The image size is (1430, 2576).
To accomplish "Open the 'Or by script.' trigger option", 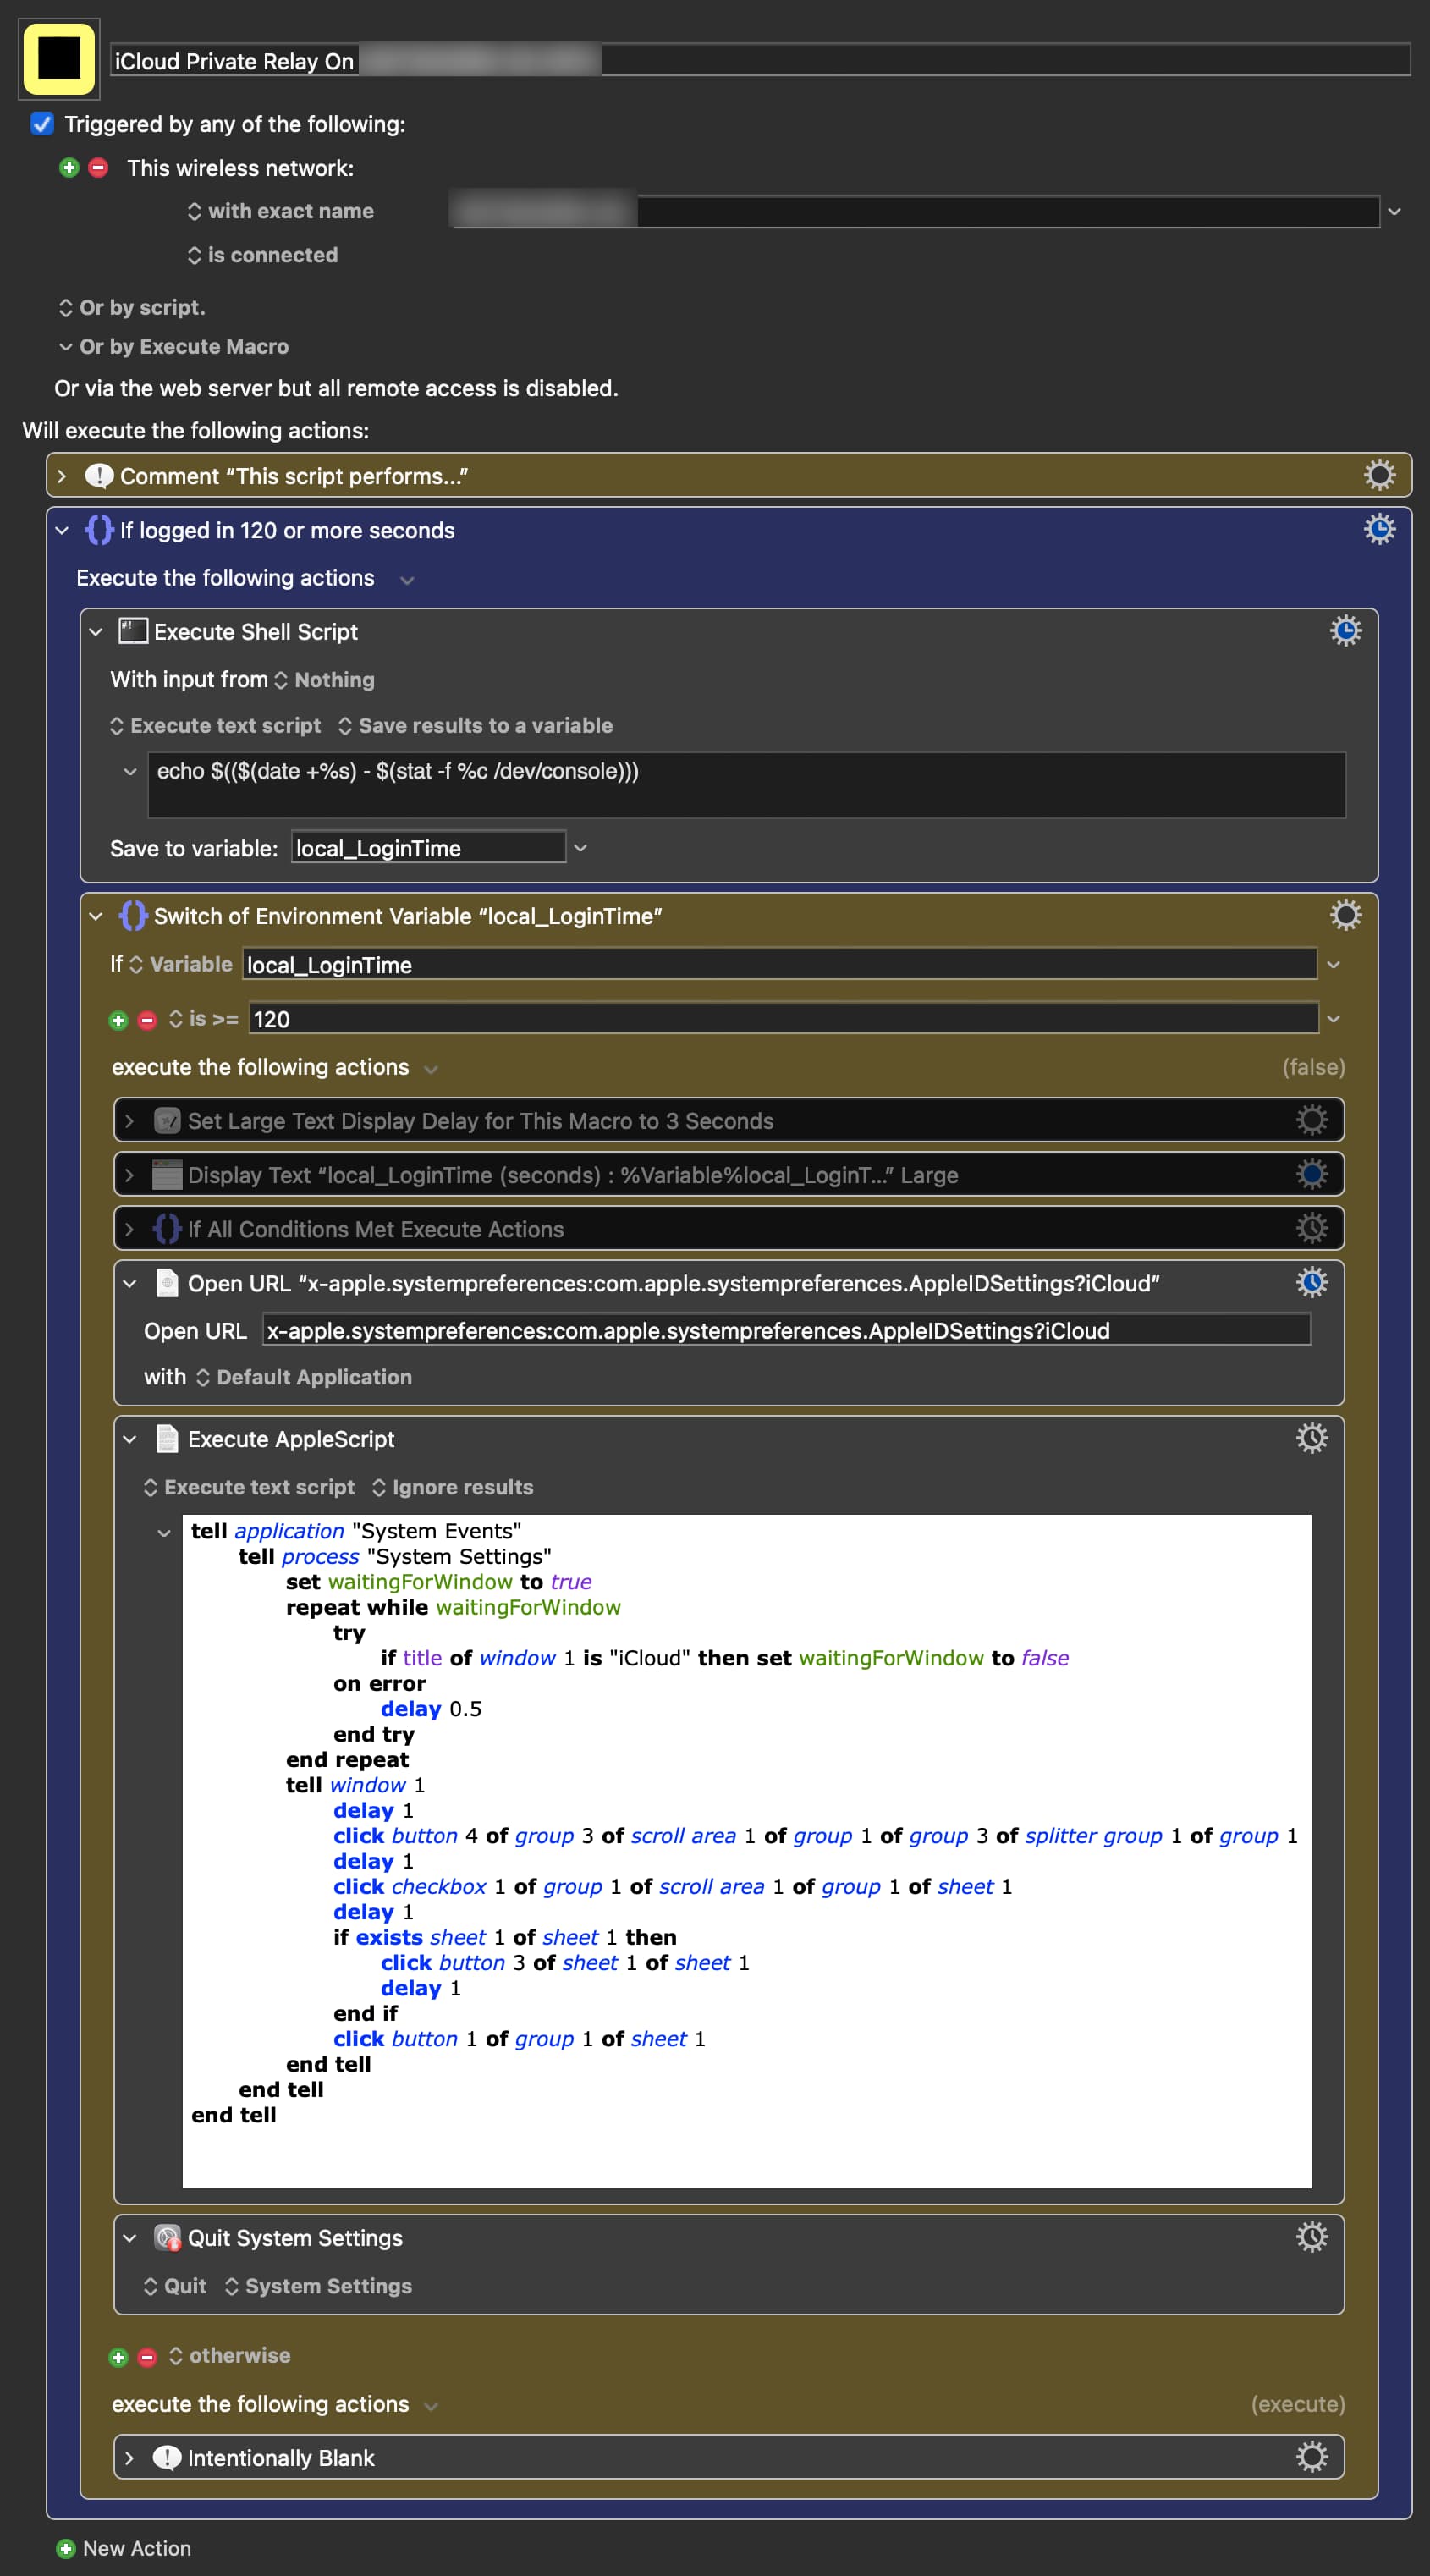I will (x=132, y=308).
